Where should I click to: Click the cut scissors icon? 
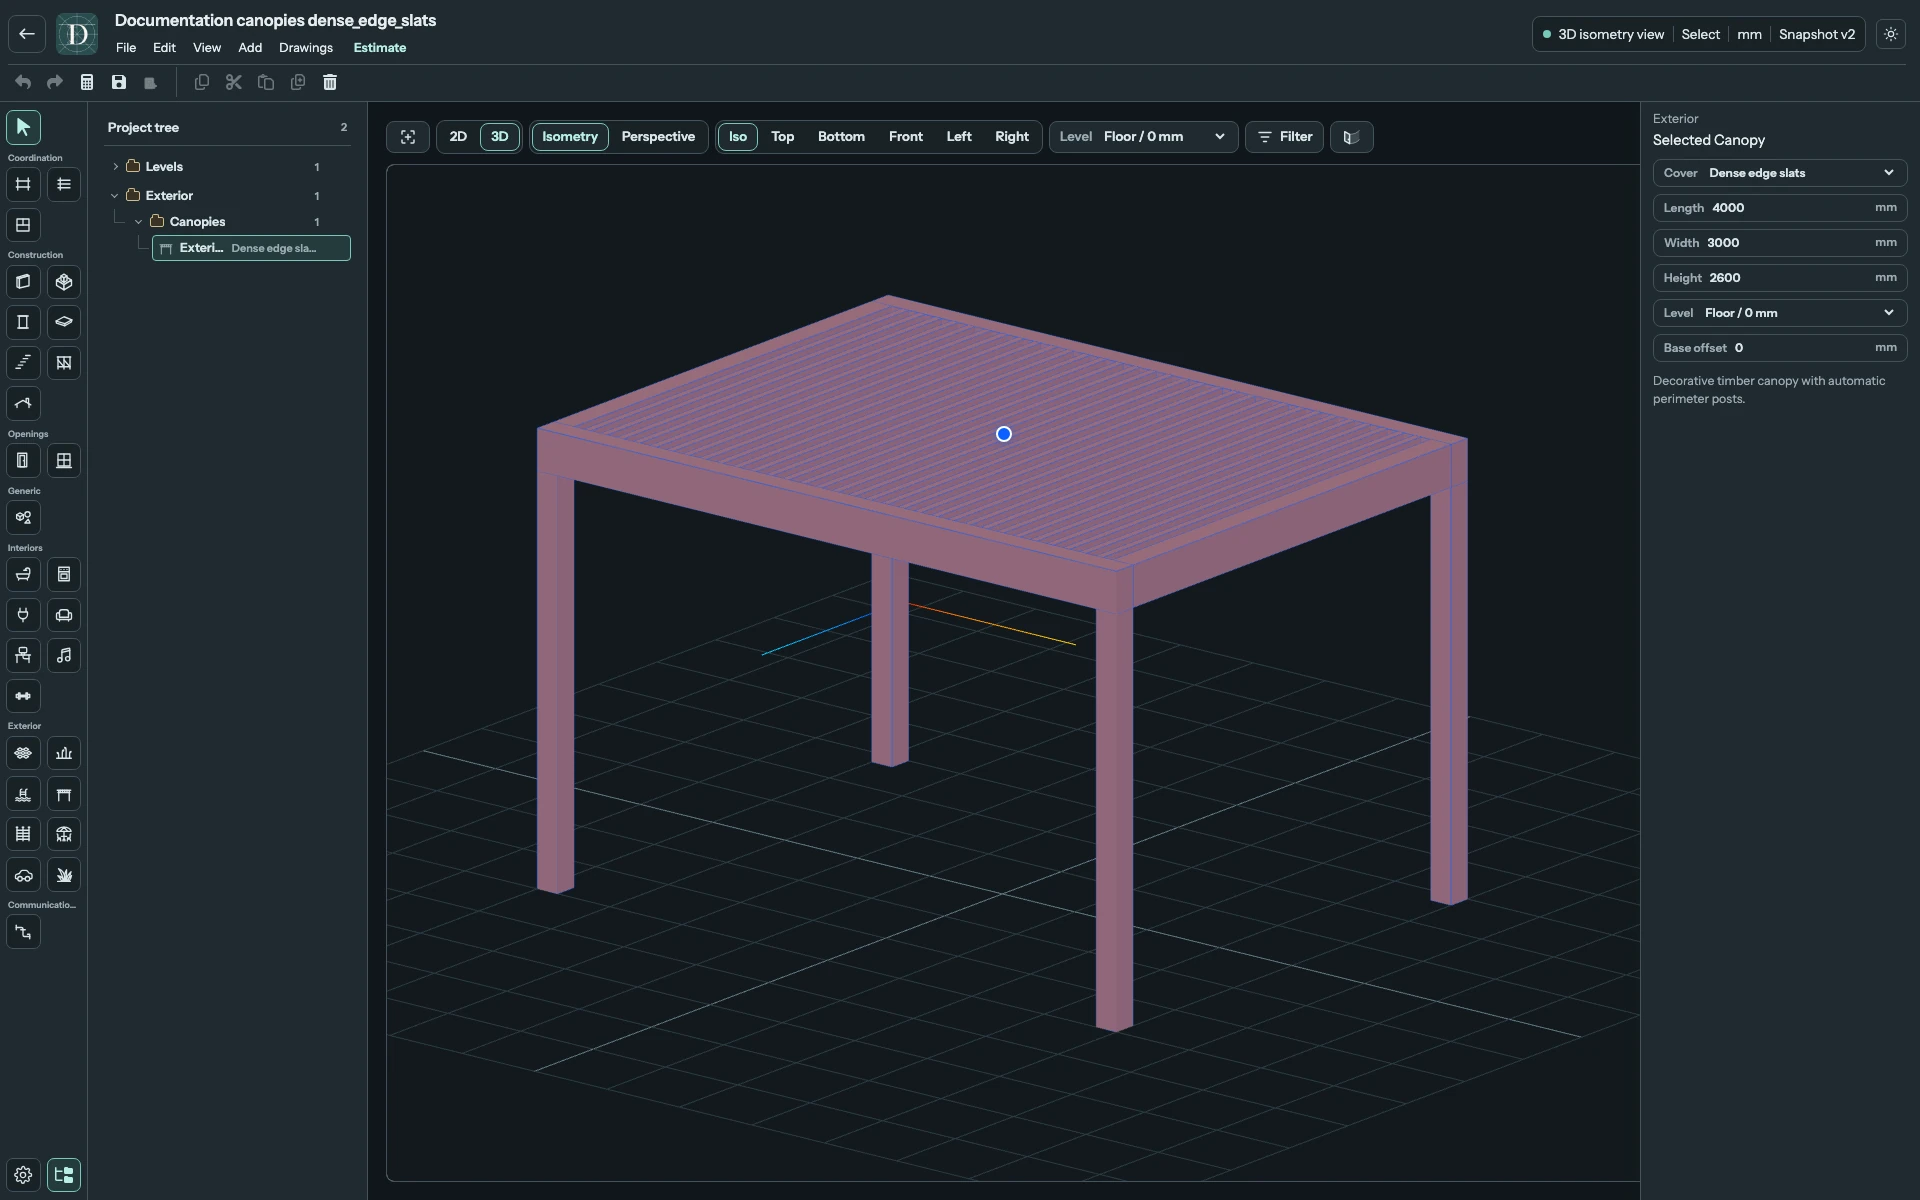[x=234, y=82]
